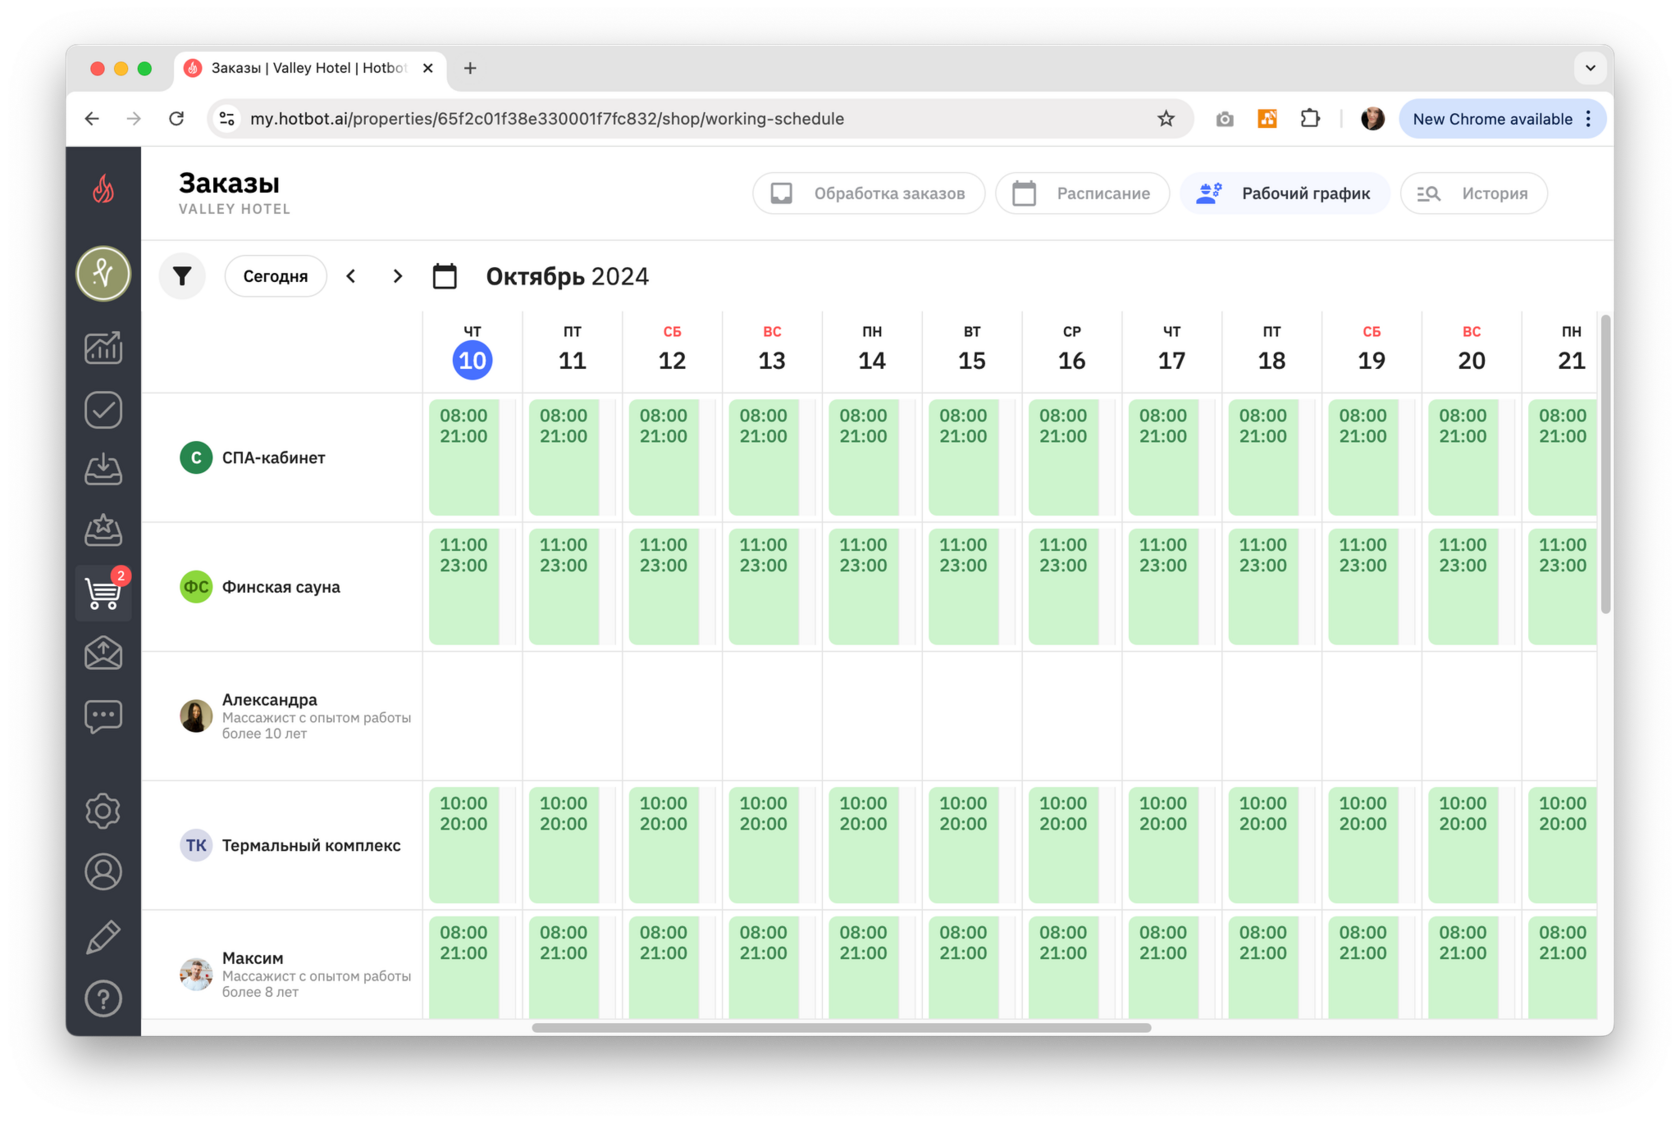Viewport: 1680px width, 1123px height.
Task: Click the orange extension icon in Chrome toolbar
Action: tap(1267, 119)
